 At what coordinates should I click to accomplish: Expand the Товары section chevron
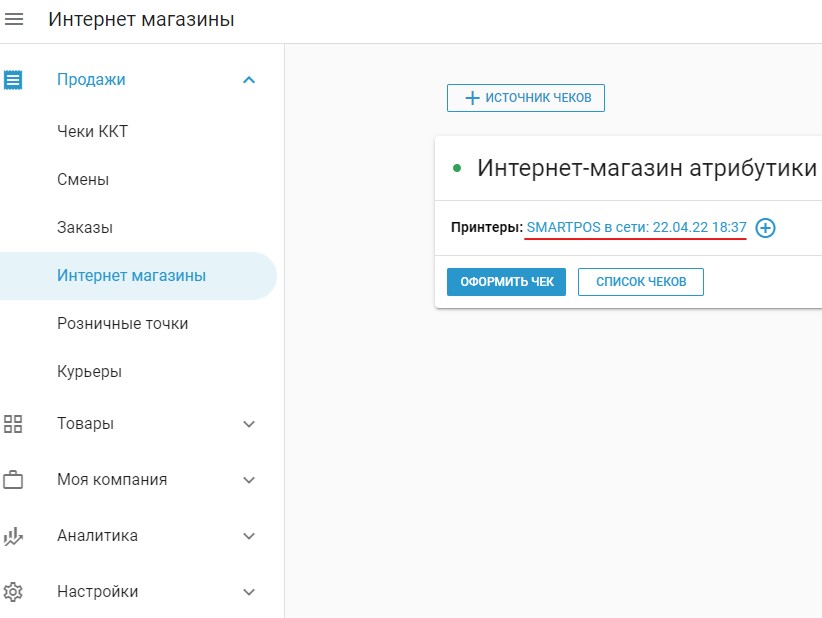pos(249,424)
